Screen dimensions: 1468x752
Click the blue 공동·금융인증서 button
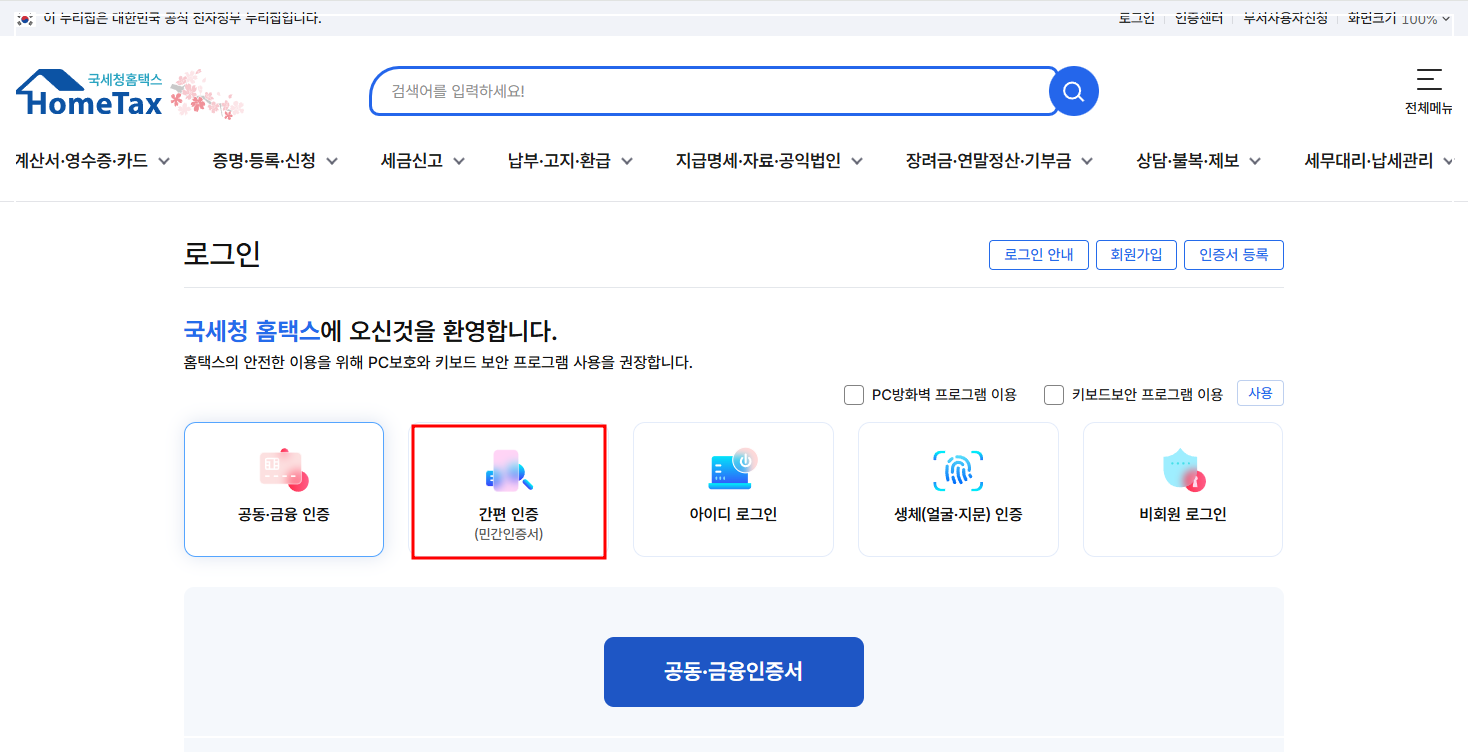click(734, 672)
